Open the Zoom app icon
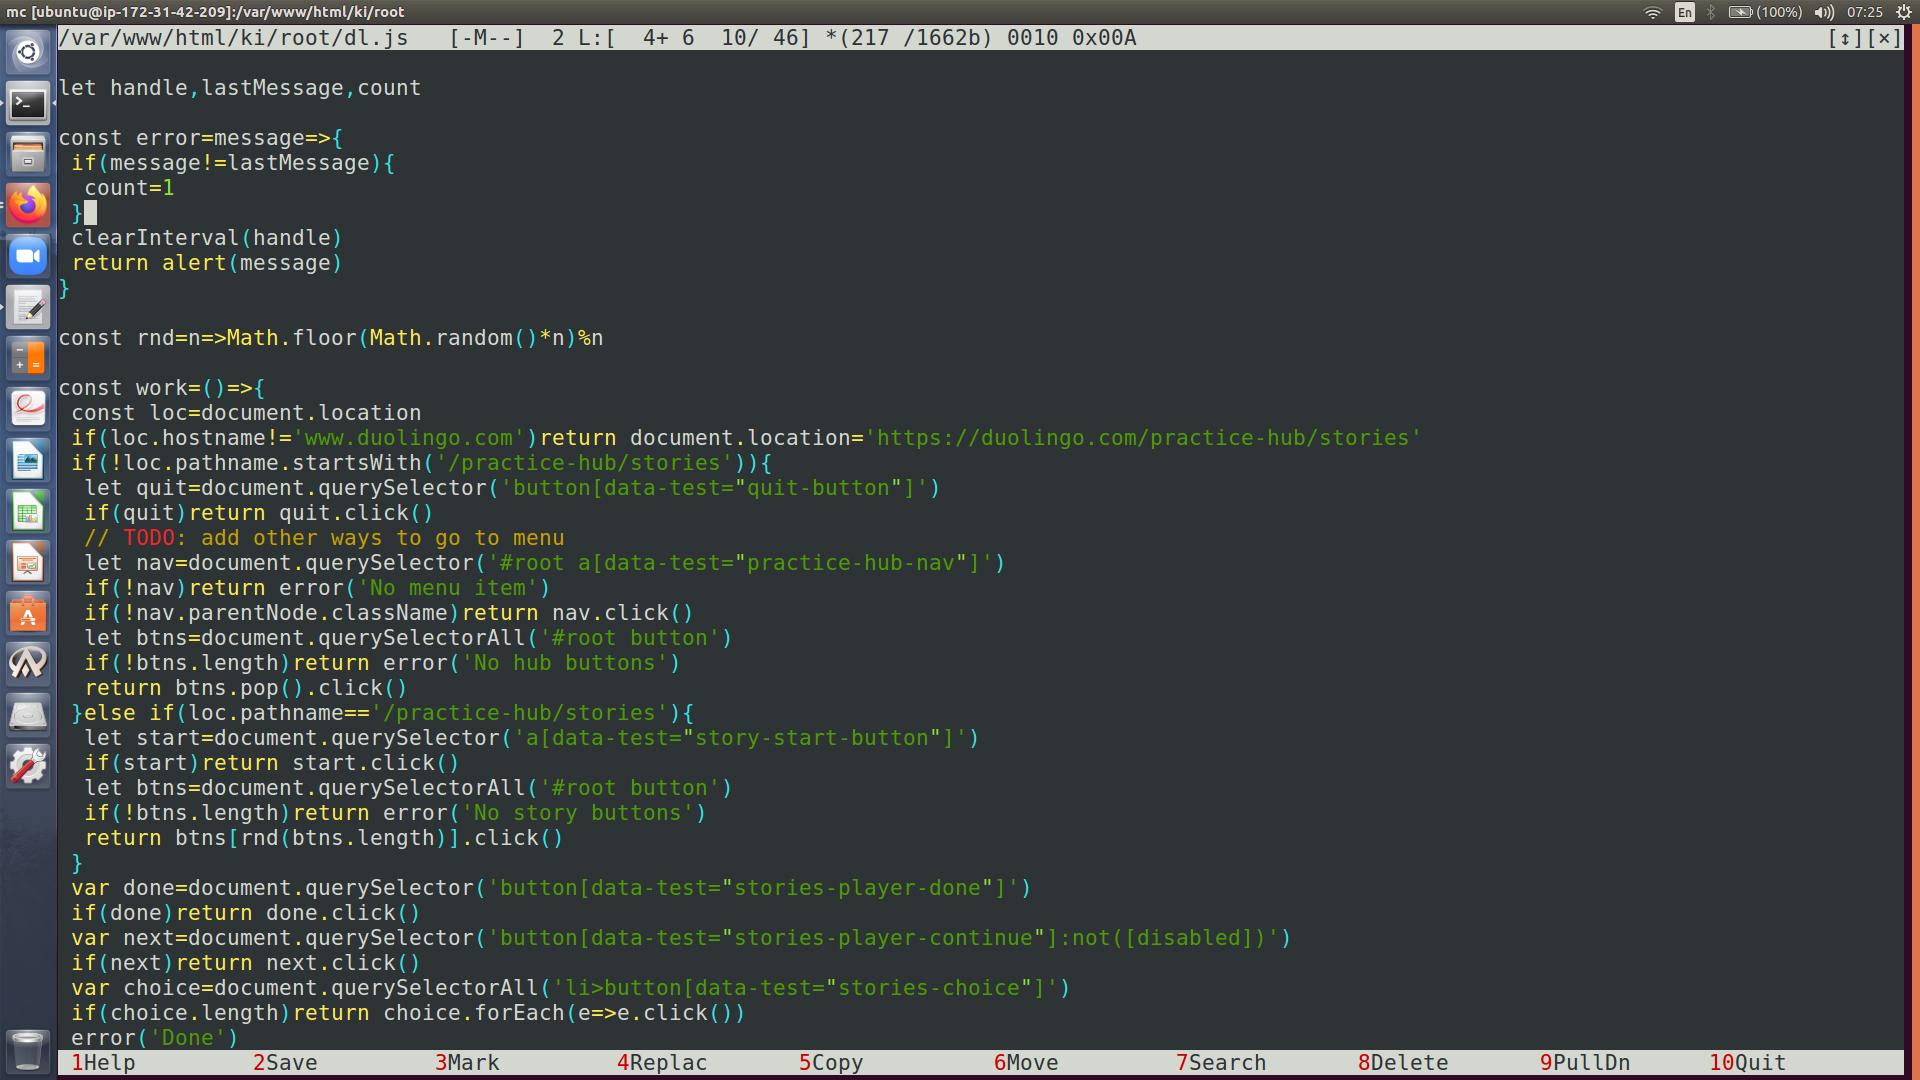Screen dimensions: 1920x1080 [28, 256]
